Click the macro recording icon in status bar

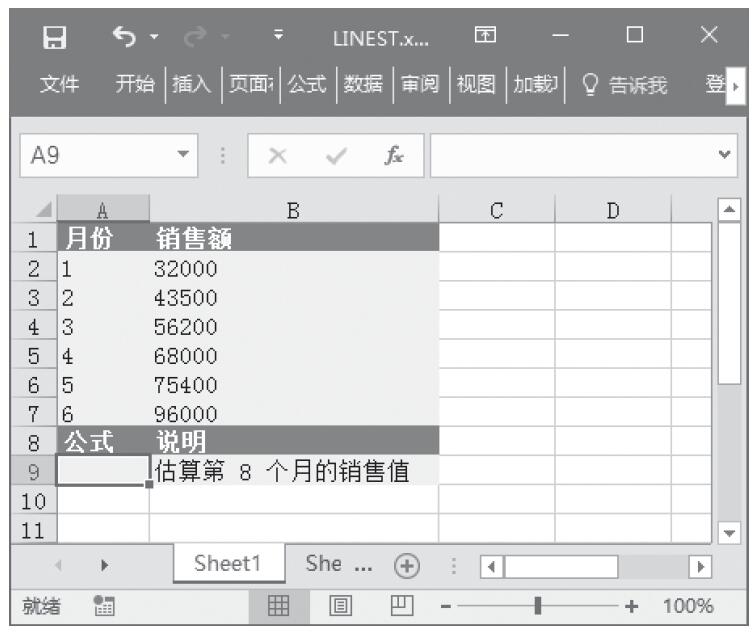(100, 607)
